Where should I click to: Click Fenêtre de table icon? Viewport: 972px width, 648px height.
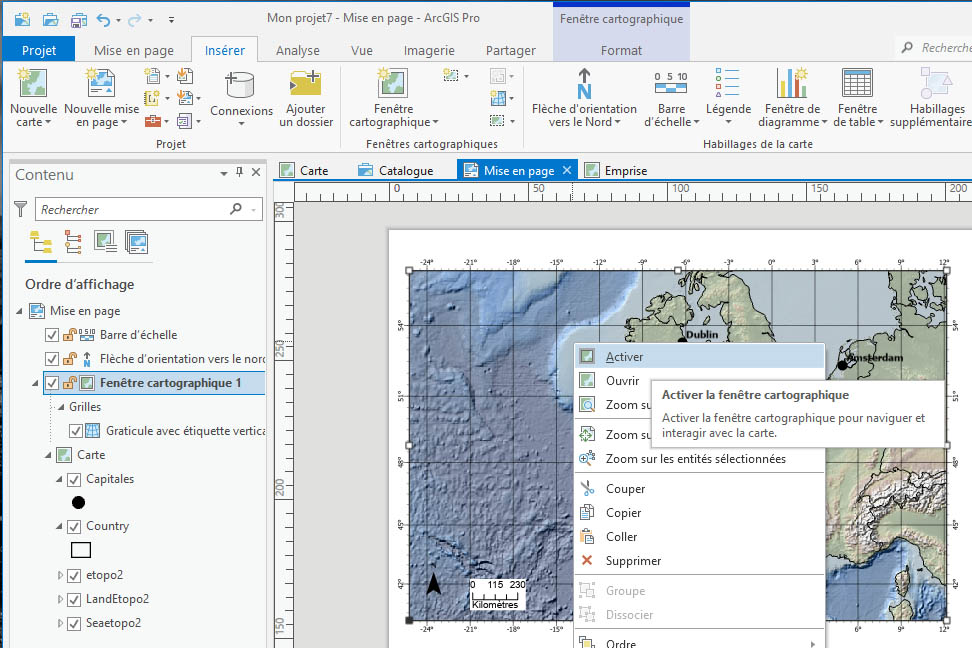[857, 84]
